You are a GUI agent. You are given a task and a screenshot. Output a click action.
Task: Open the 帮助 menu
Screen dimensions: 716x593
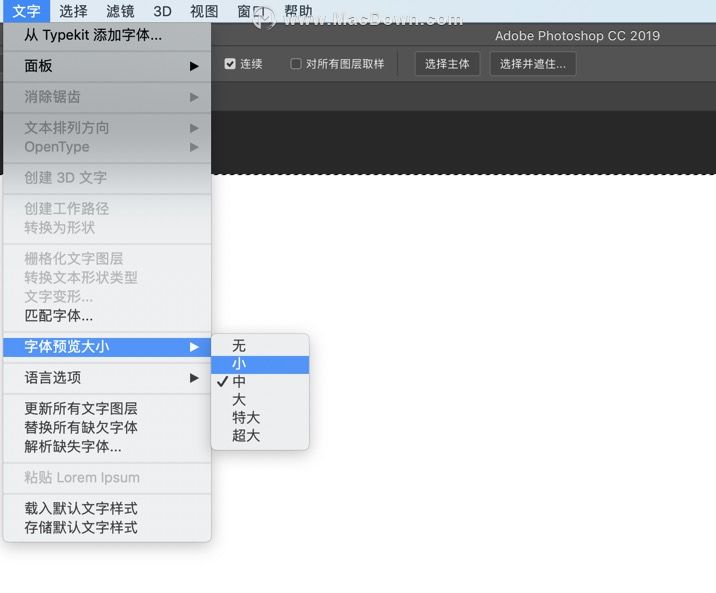(x=298, y=10)
